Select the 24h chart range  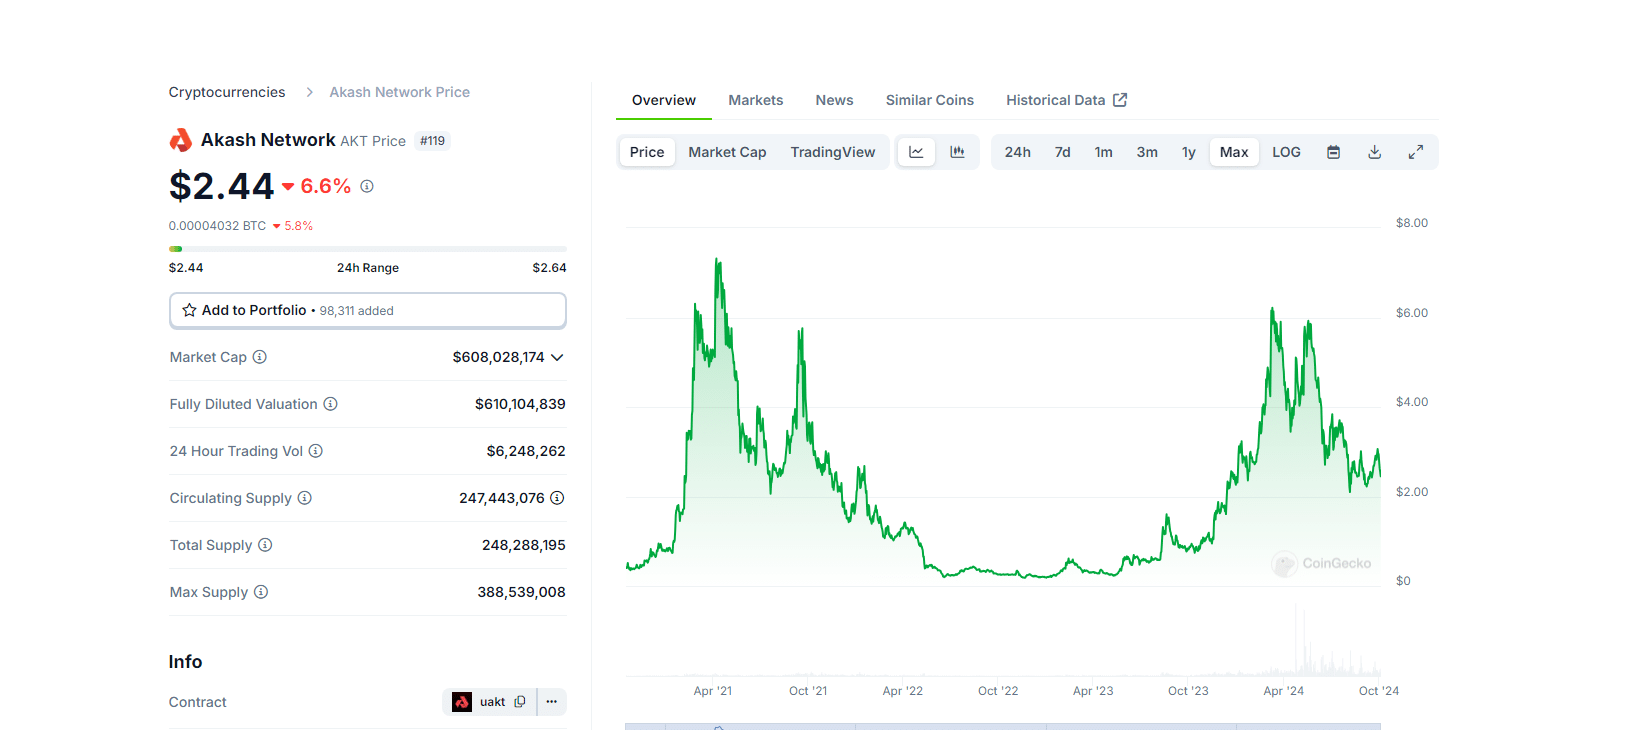[x=1018, y=152]
